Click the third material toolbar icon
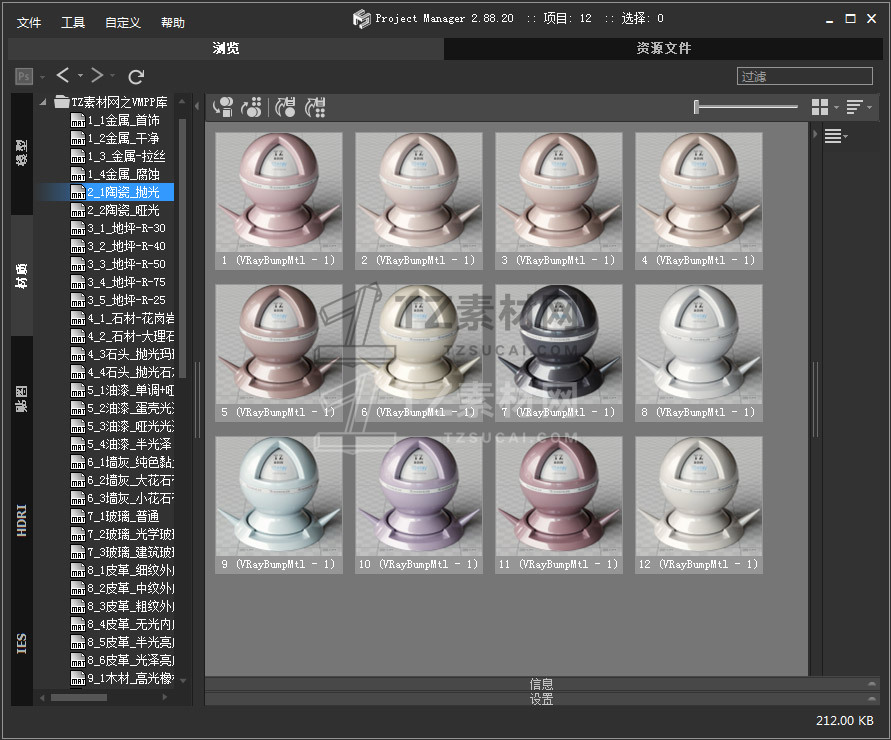 tap(286, 107)
